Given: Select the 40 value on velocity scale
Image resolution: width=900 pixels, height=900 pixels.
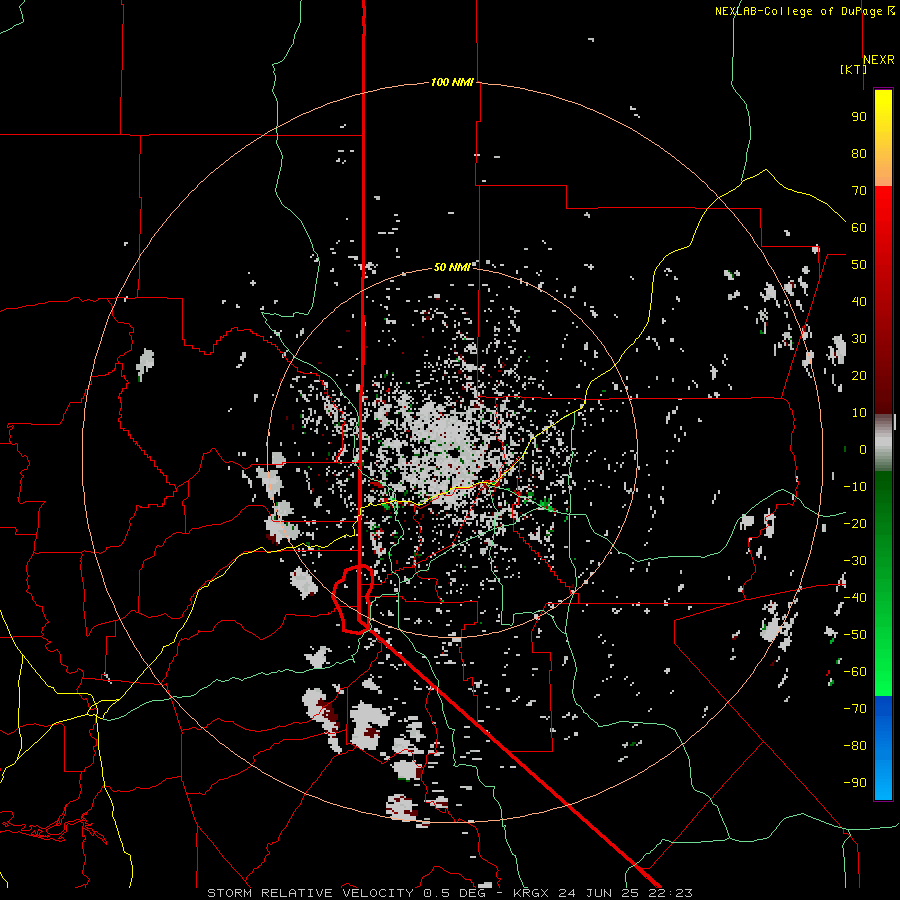Looking at the screenshot, I should coord(859,301).
